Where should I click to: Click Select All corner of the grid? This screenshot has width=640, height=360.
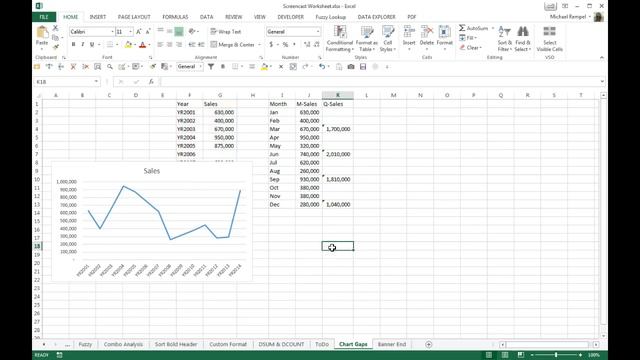[38, 95]
